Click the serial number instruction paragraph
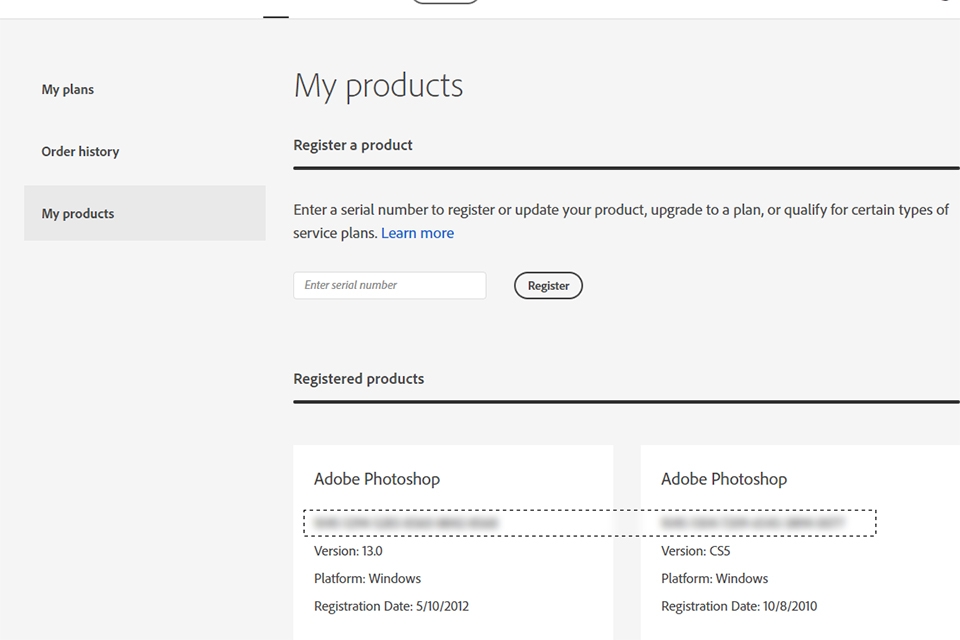 pyautogui.click(x=621, y=221)
